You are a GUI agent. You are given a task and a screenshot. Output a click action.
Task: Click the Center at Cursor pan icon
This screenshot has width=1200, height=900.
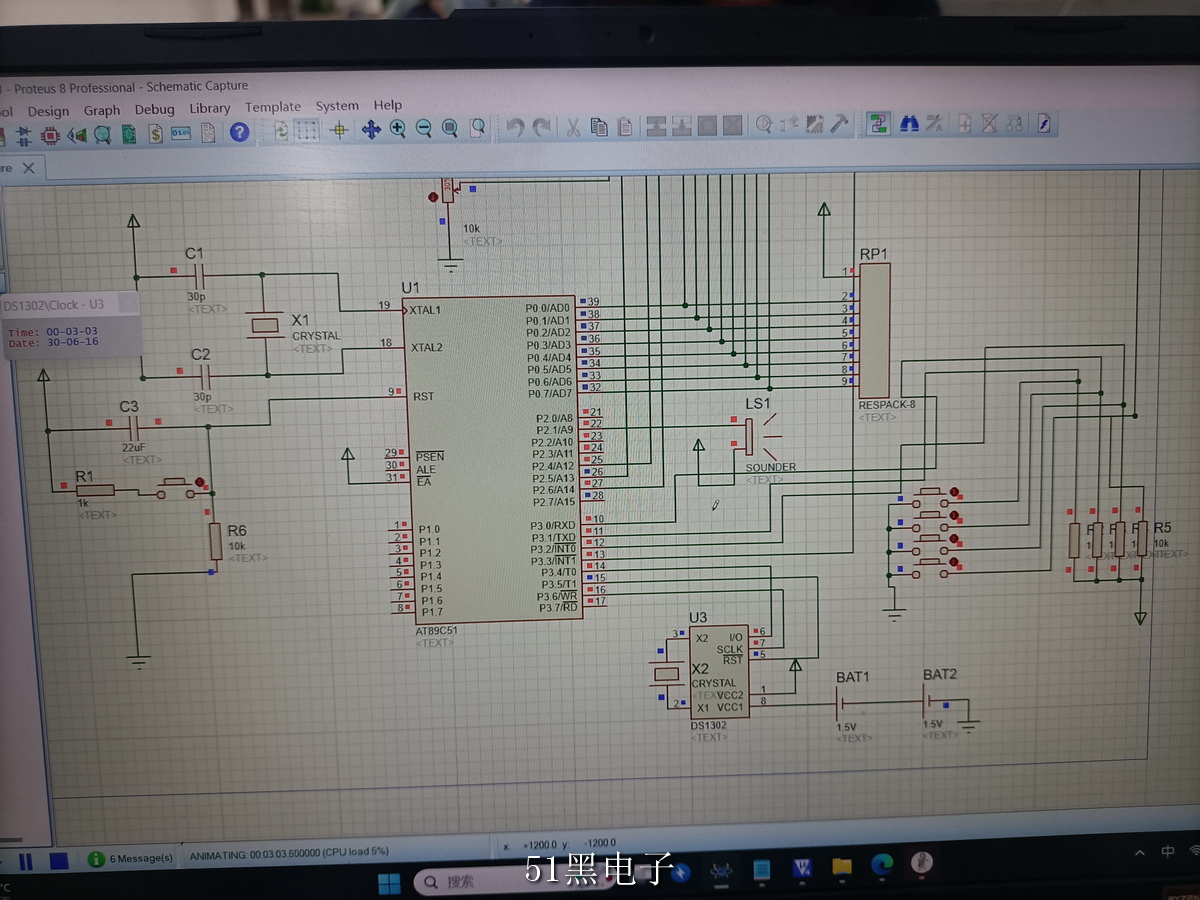pos(371,129)
